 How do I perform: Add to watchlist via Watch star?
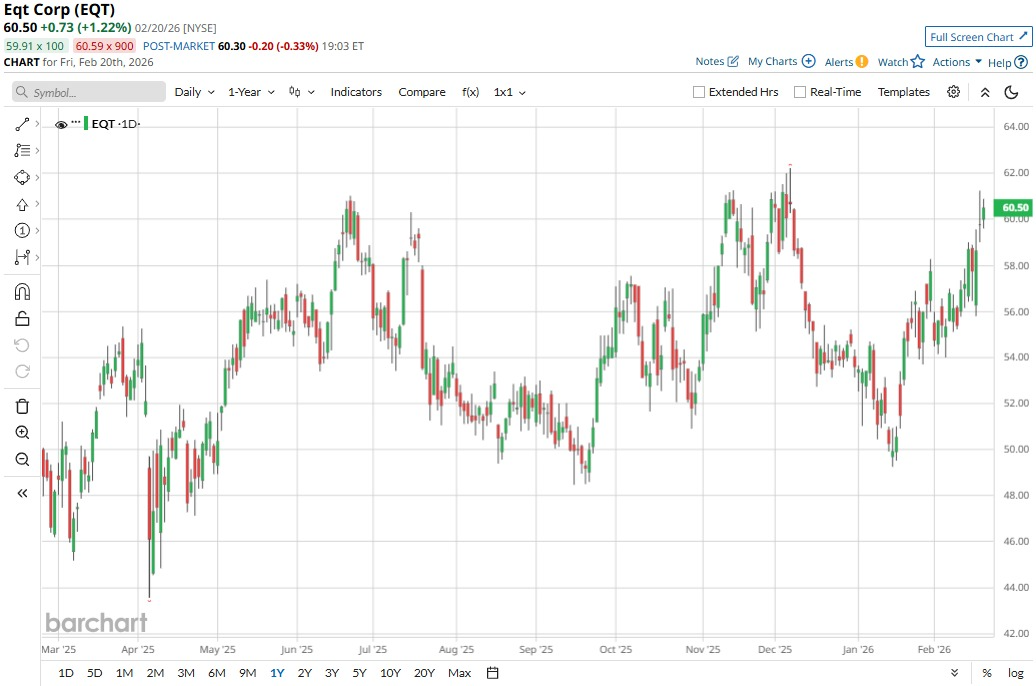tap(918, 61)
